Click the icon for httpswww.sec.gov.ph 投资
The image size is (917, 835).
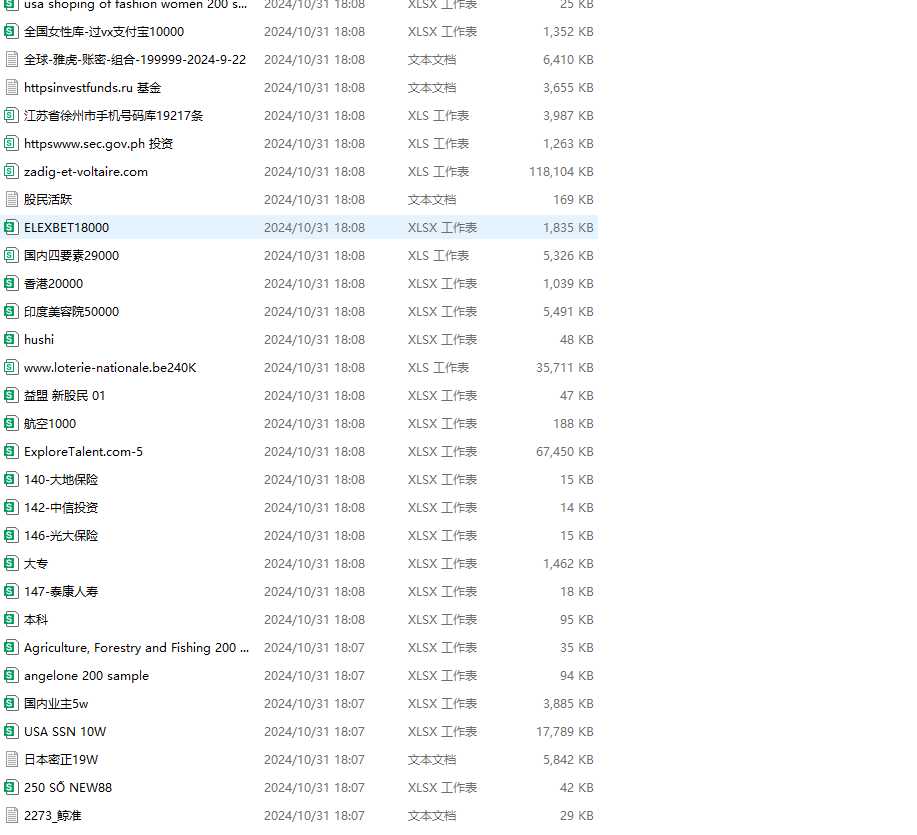click(x=11, y=144)
